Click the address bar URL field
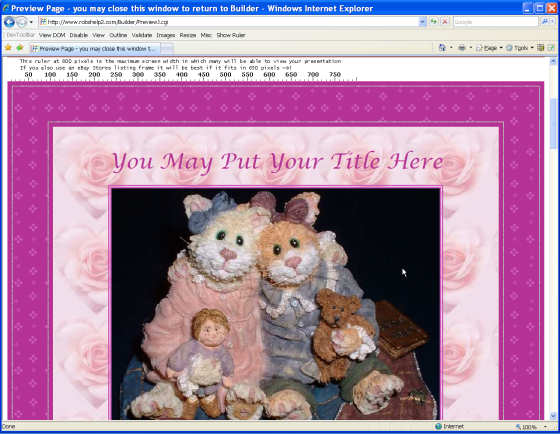560x434 pixels. pyautogui.click(x=229, y=22)
